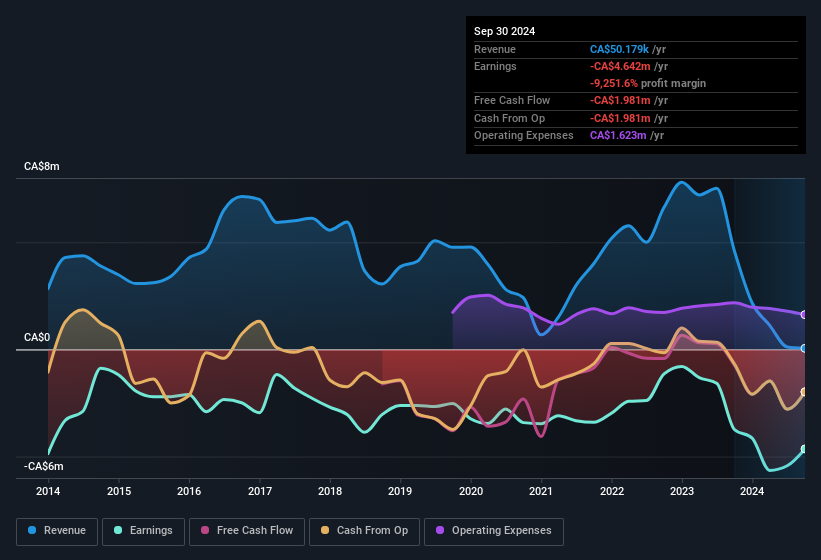The image size is (821, 560).
Task: Toggle the Cash From Op legend button
Action: tap(364, 531)
